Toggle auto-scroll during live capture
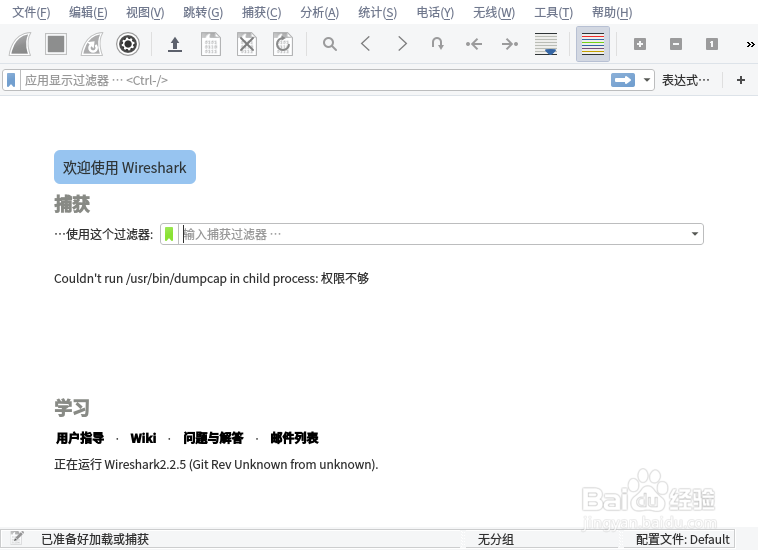 tap(546, 44)
